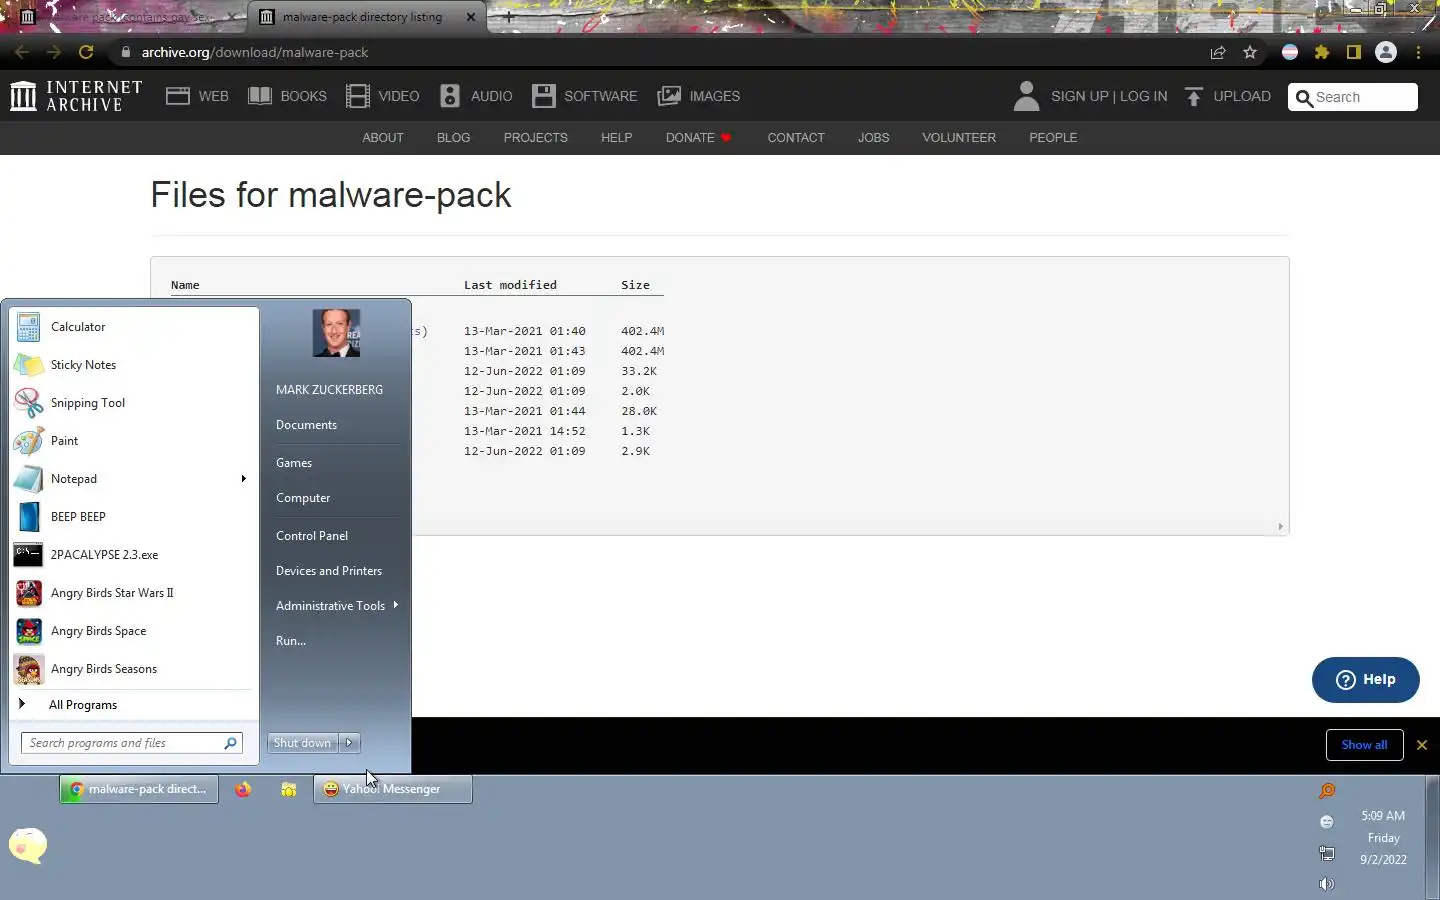Open the BLOG page

click(x=453, y=138)
